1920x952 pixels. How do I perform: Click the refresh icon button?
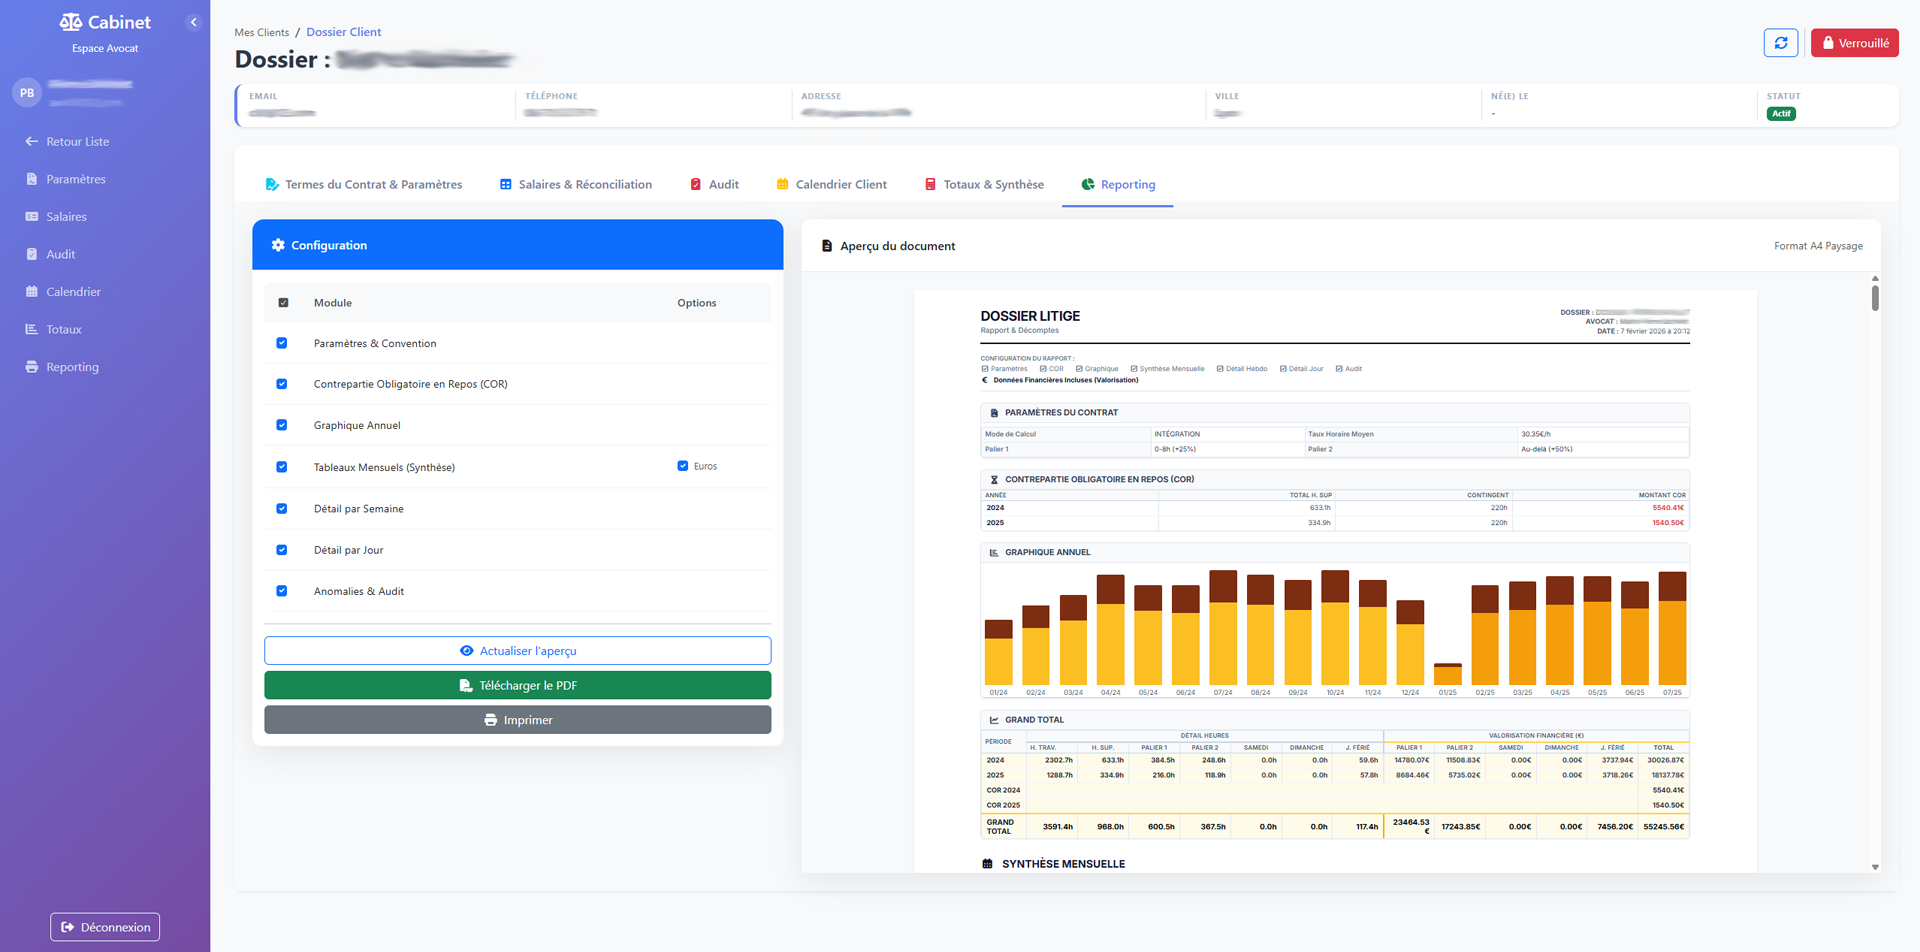pos(1780,43)
